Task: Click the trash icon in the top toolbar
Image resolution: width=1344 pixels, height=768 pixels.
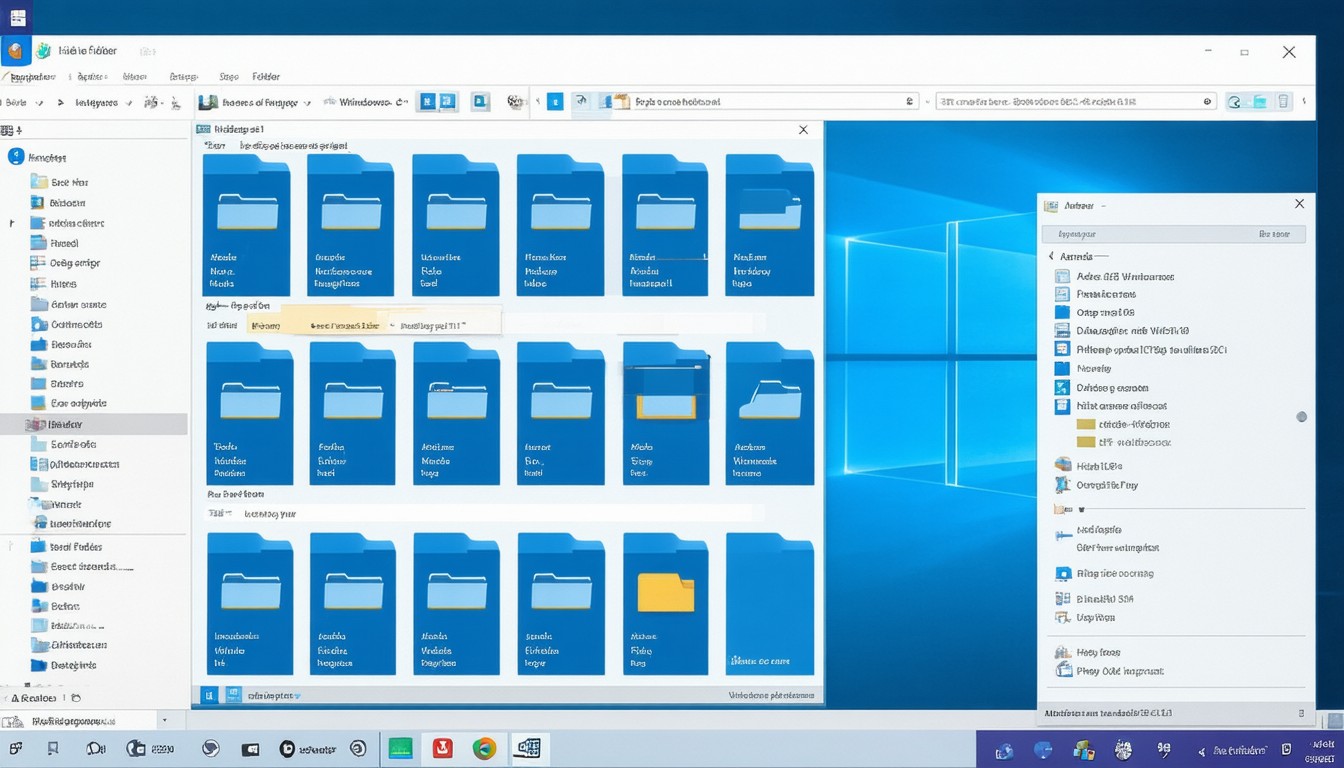Action: 1284,101
